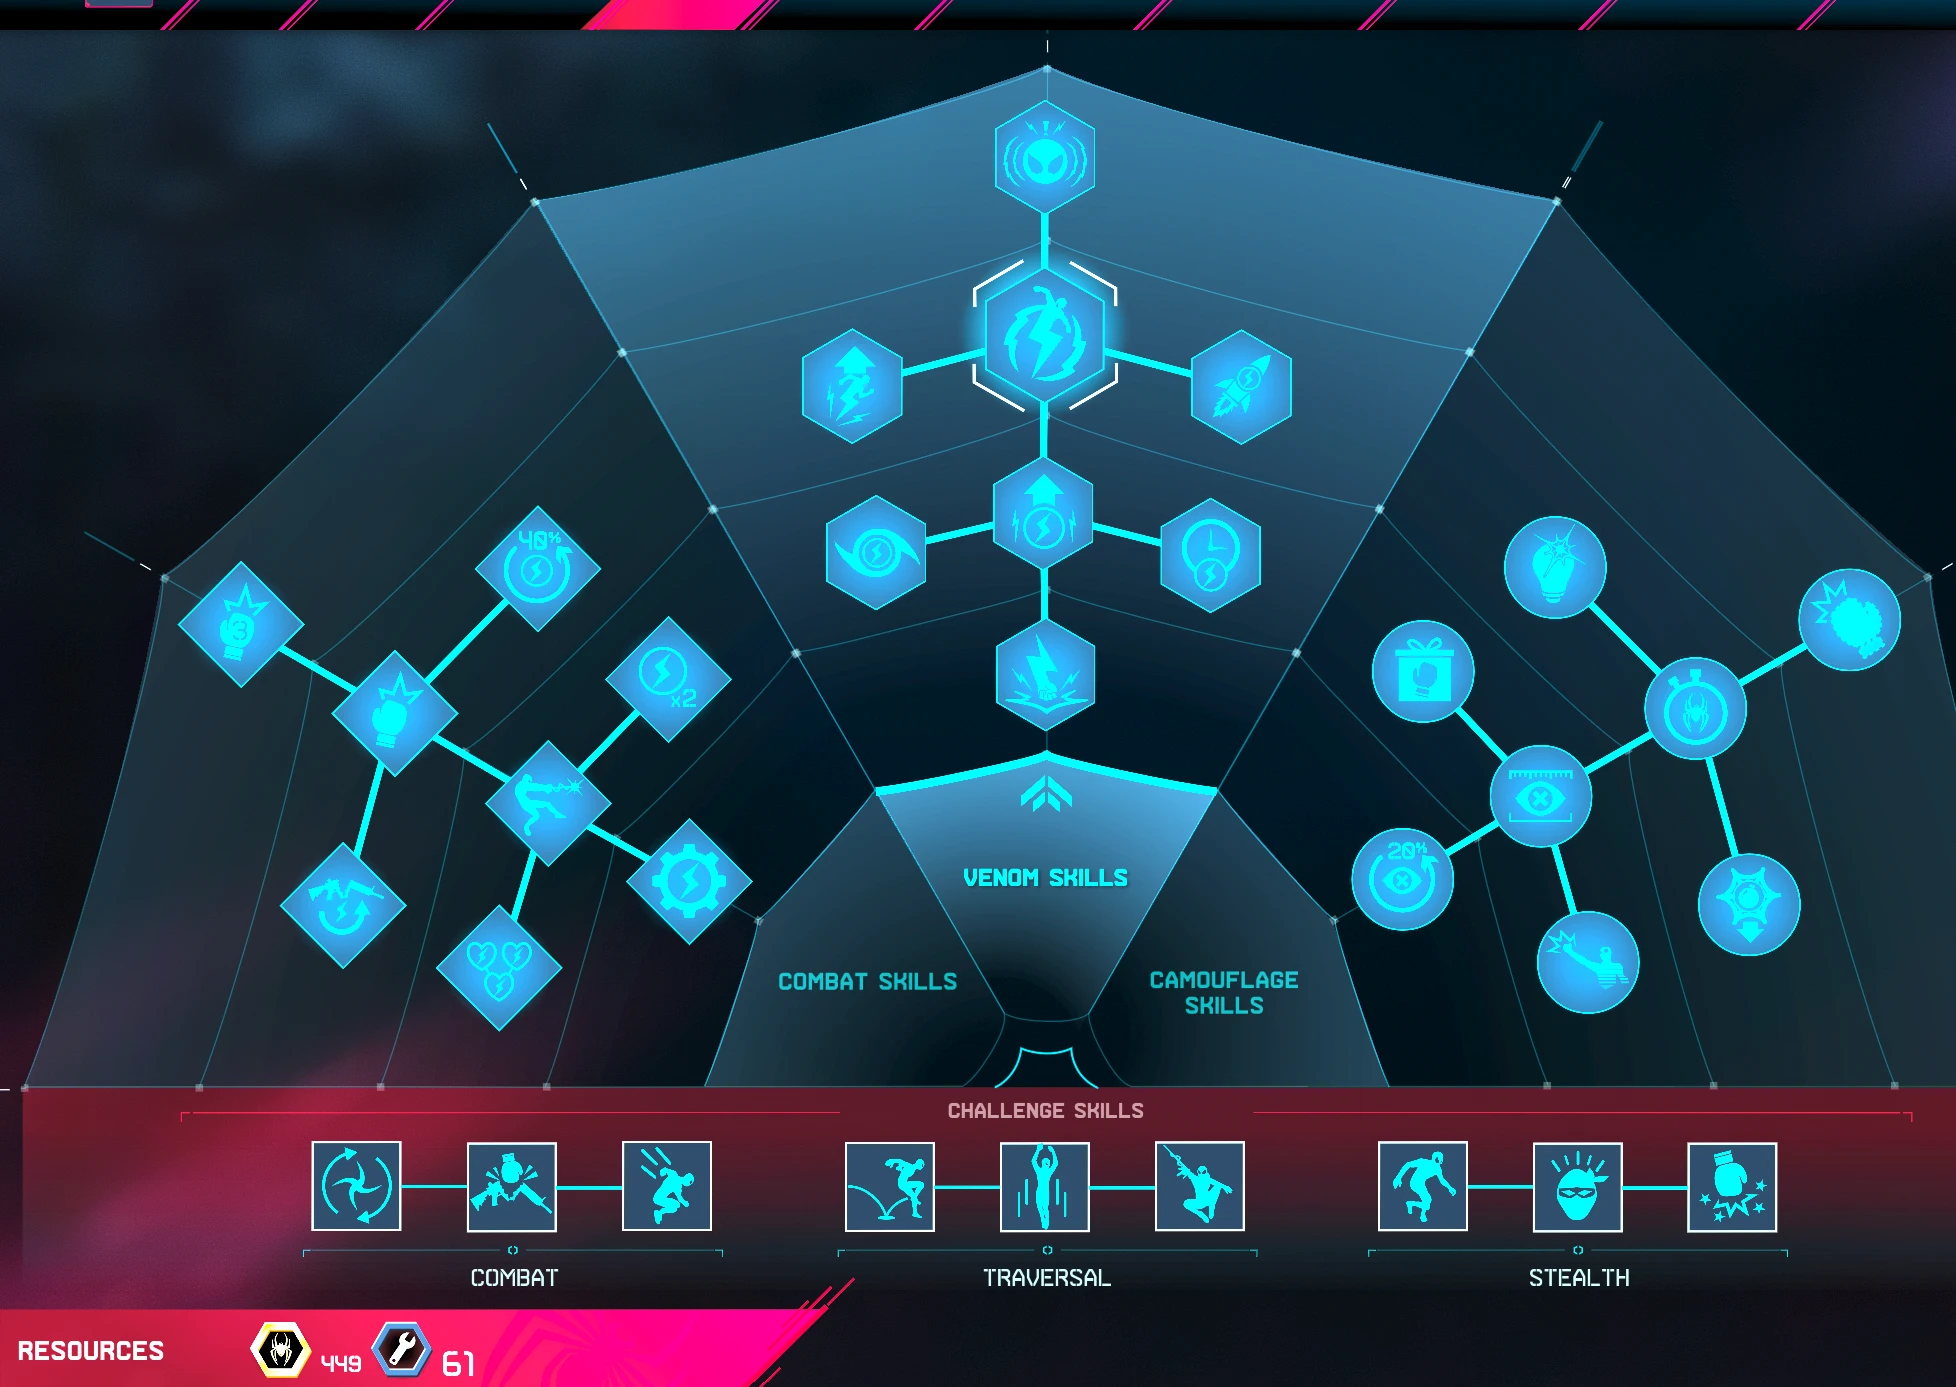The image size is (1956, 1387).
Task: Switch to the Venom Skills section
Action: pyautogui.click(x=1045, y=878)
